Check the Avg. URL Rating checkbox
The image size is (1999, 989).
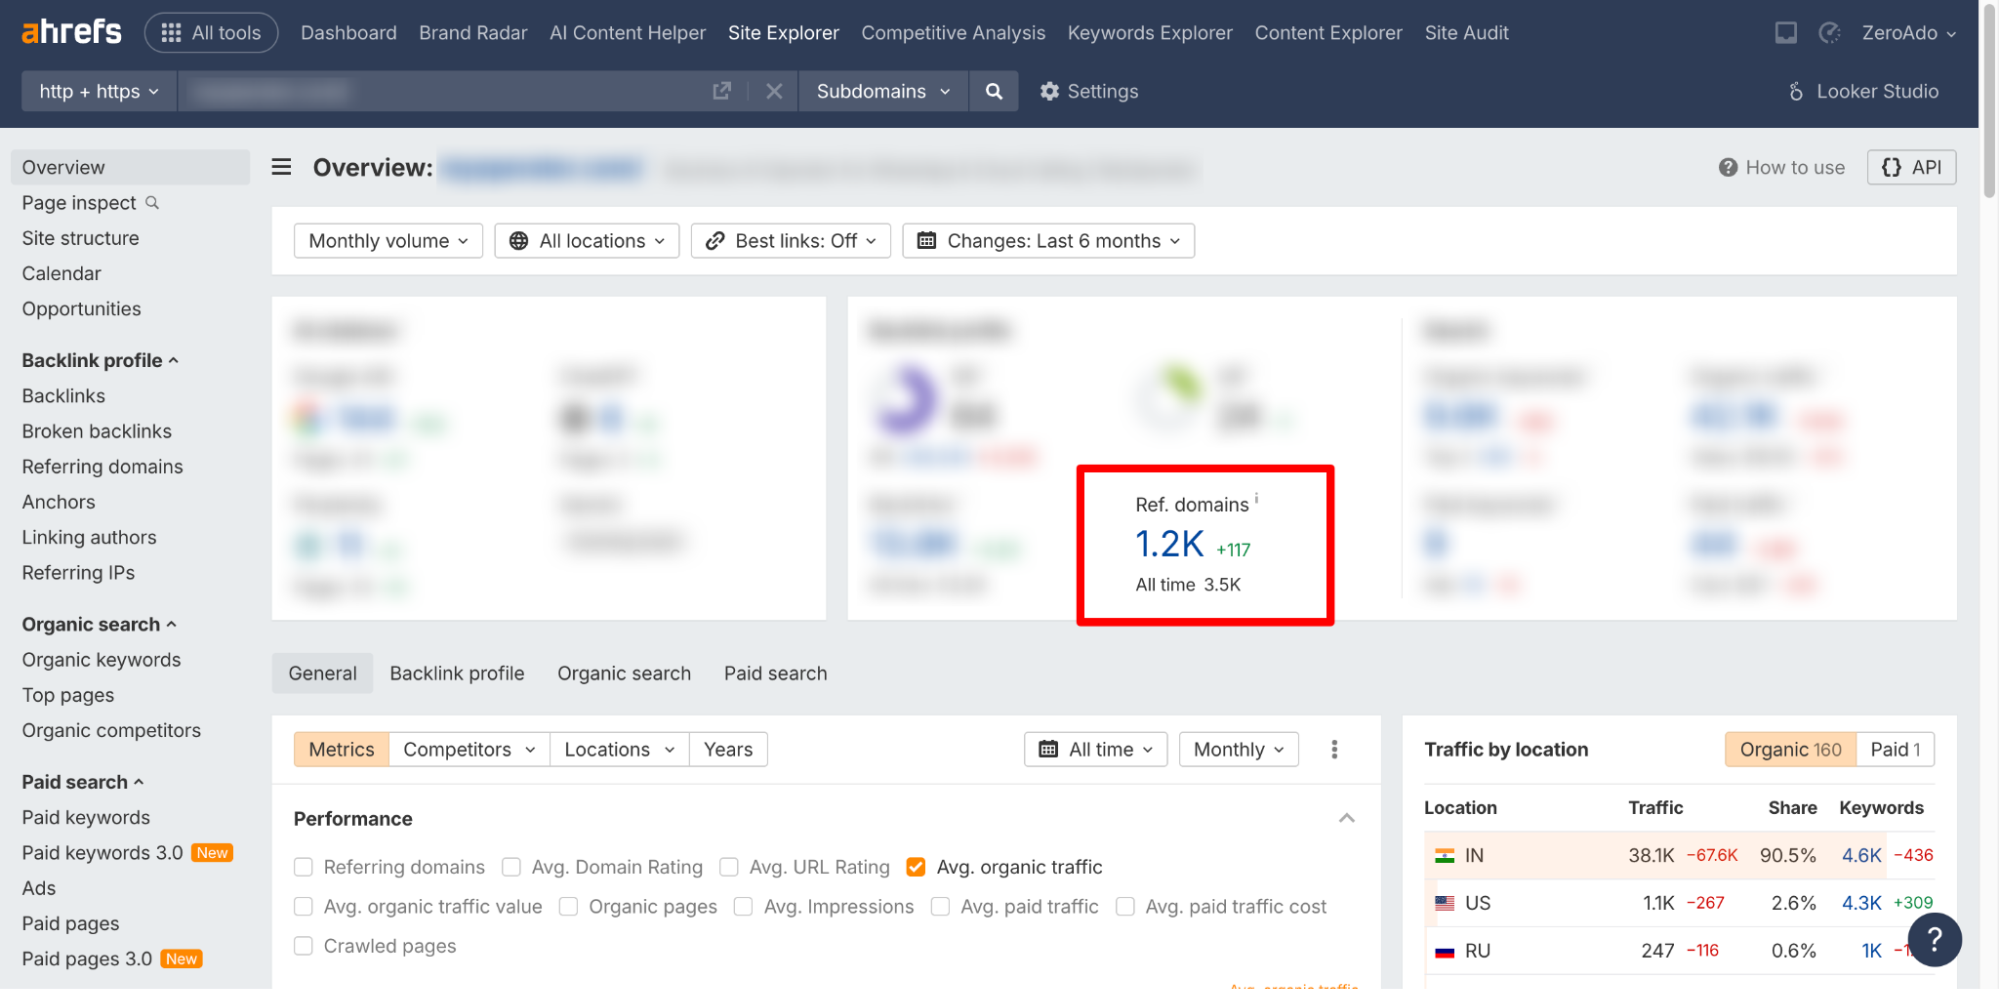[x=729, y=867]
